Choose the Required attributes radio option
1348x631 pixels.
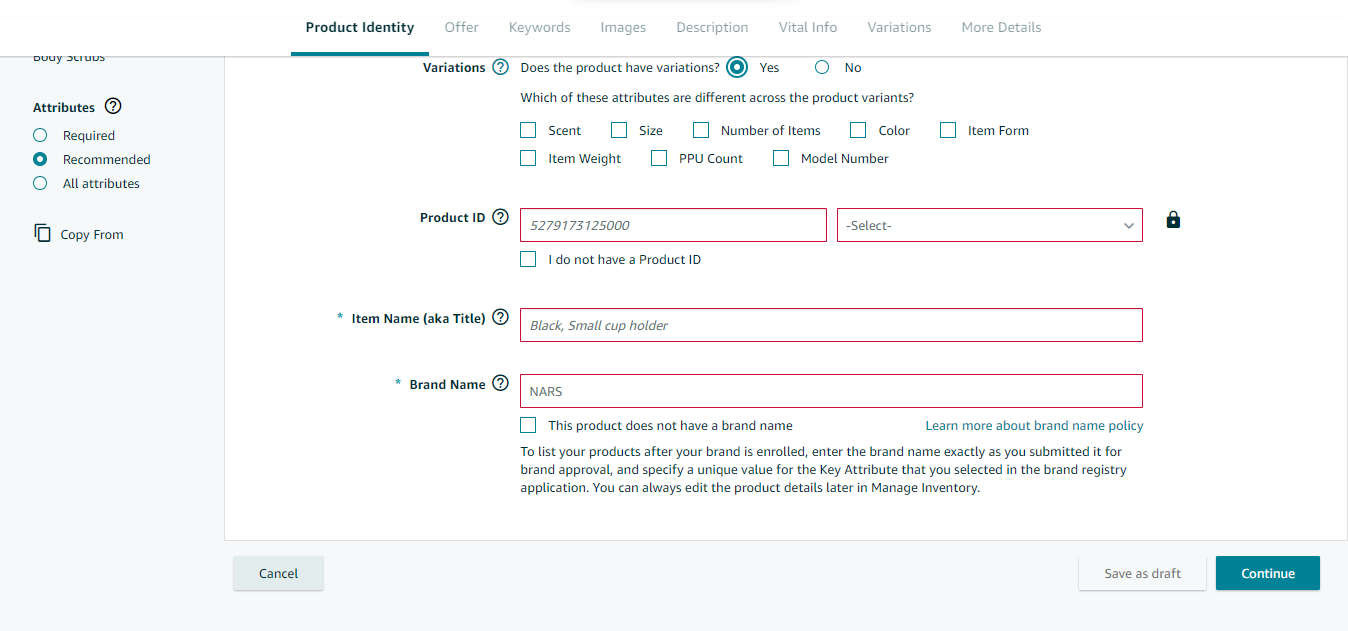click(40, 135)
